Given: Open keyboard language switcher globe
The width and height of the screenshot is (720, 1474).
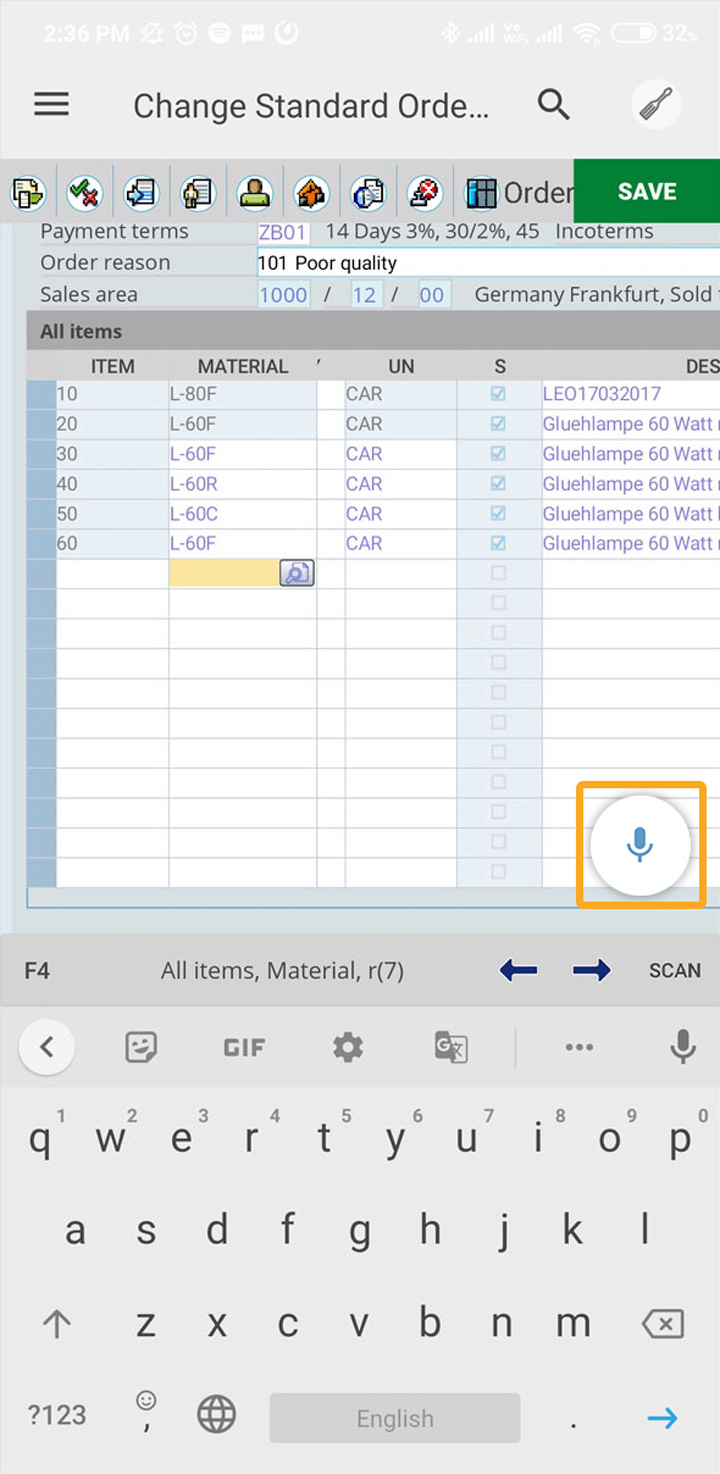Looking at the screenshot, I should [216, 1415].
